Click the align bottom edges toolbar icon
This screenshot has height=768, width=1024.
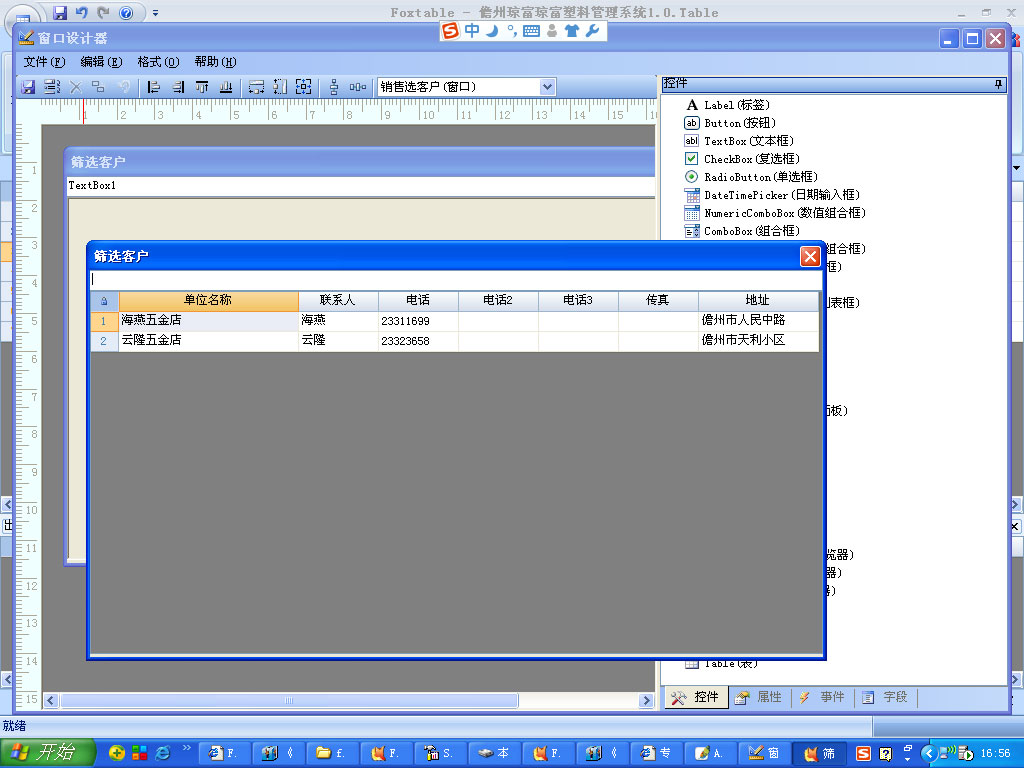coord(226,87)
